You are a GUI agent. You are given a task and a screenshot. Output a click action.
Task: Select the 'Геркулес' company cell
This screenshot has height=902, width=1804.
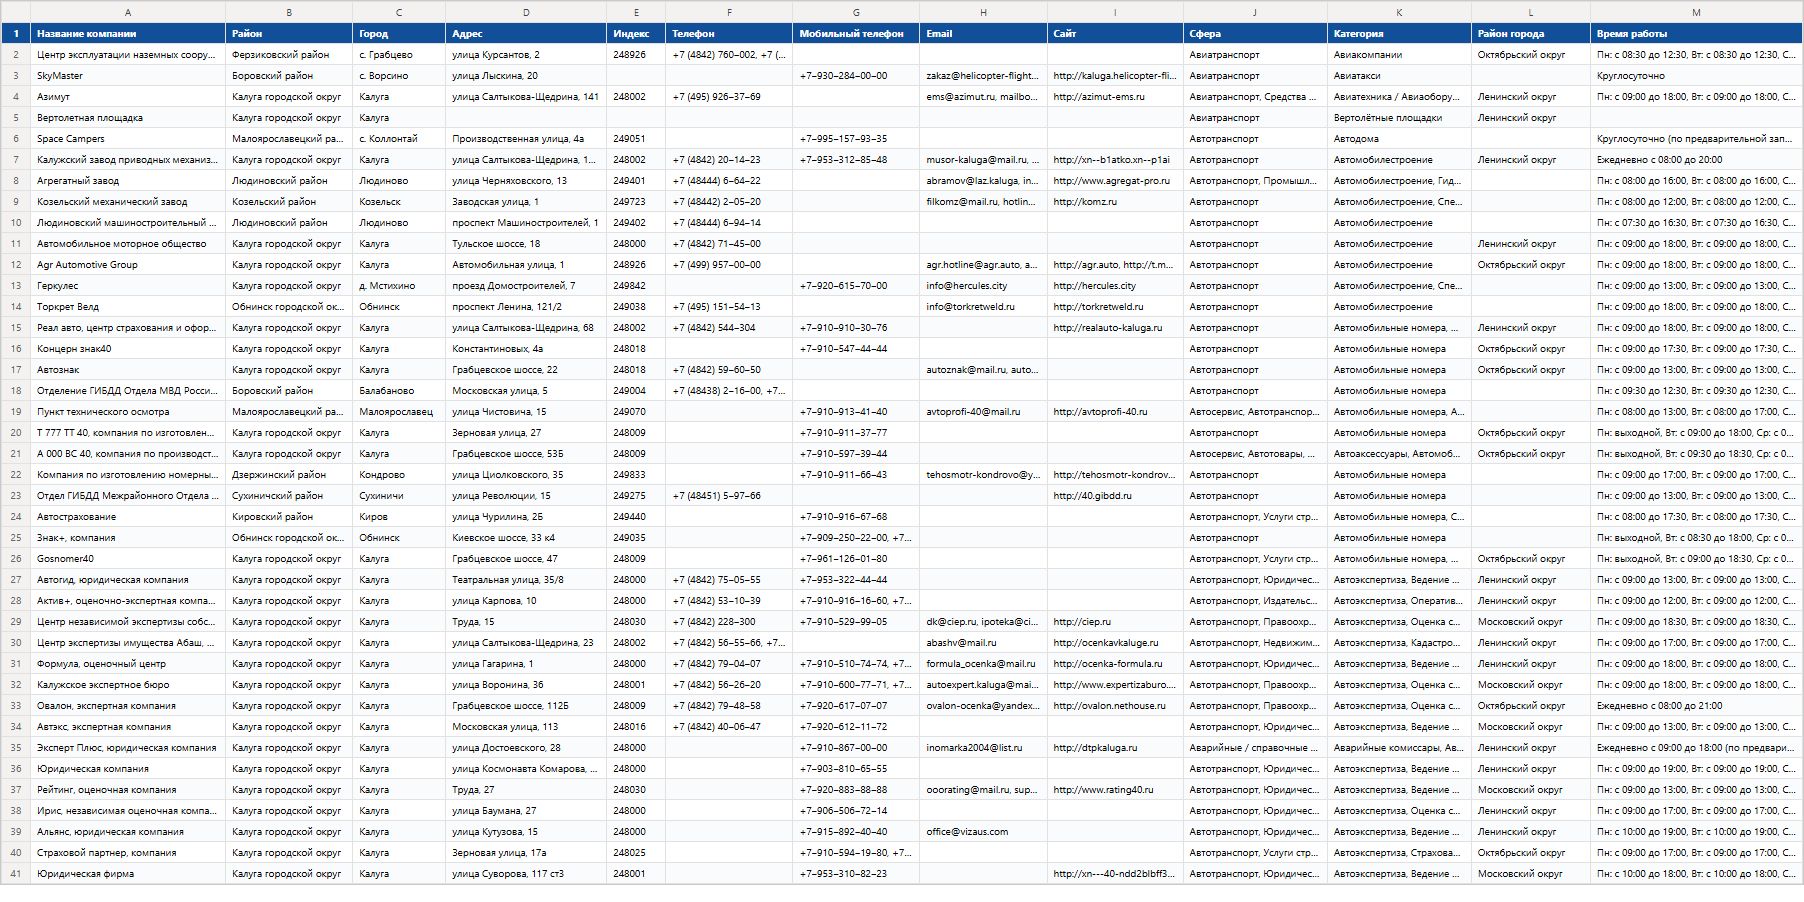click(128, 286)
